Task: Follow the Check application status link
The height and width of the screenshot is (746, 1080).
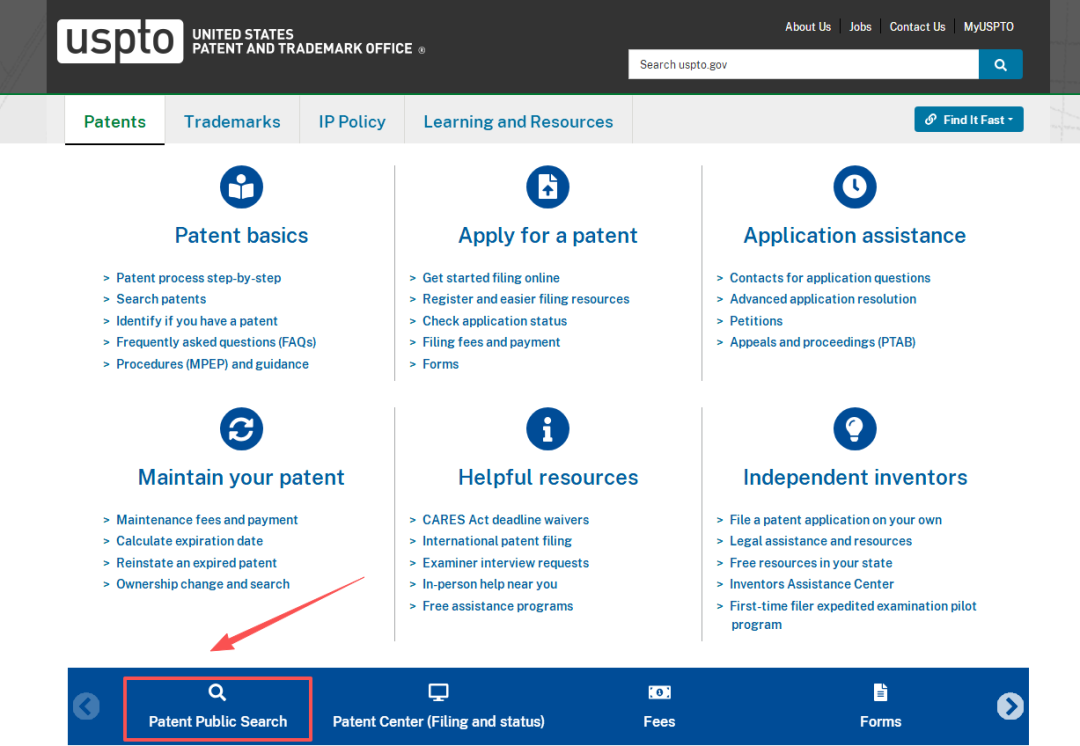Action: [494, 321]
